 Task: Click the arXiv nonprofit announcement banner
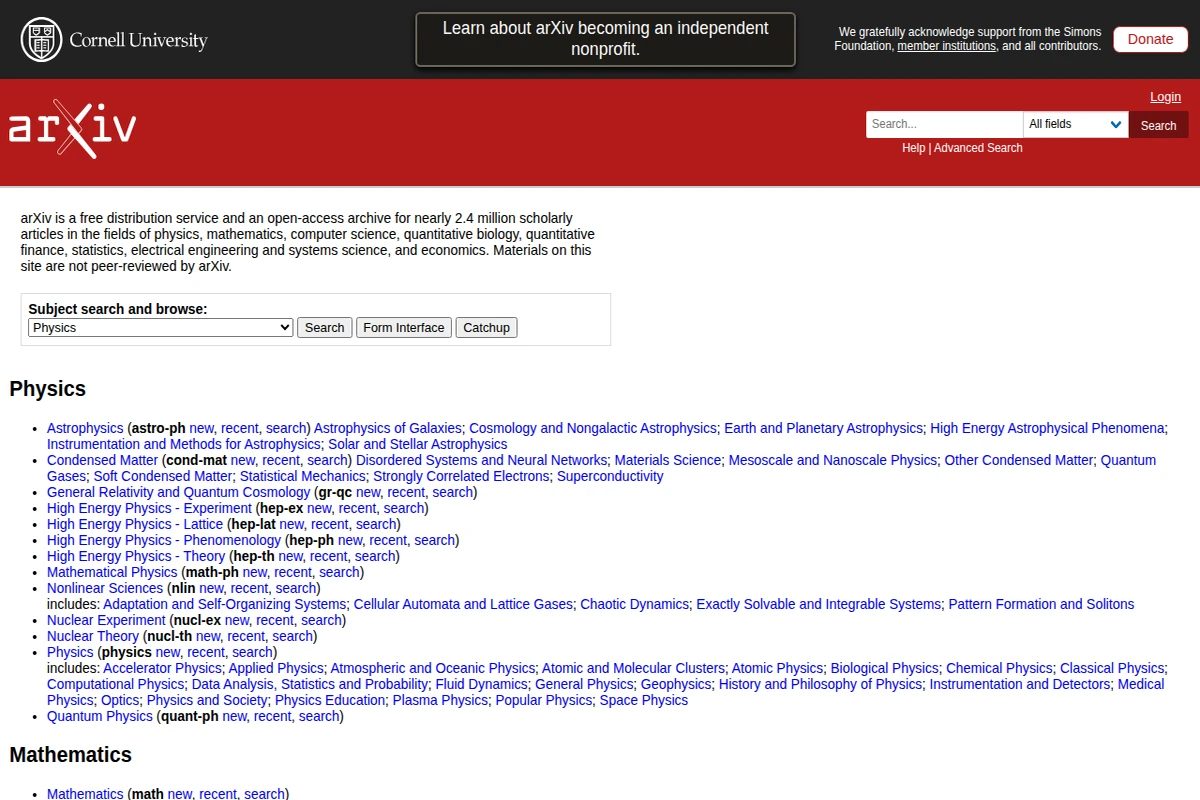(604, 39)
